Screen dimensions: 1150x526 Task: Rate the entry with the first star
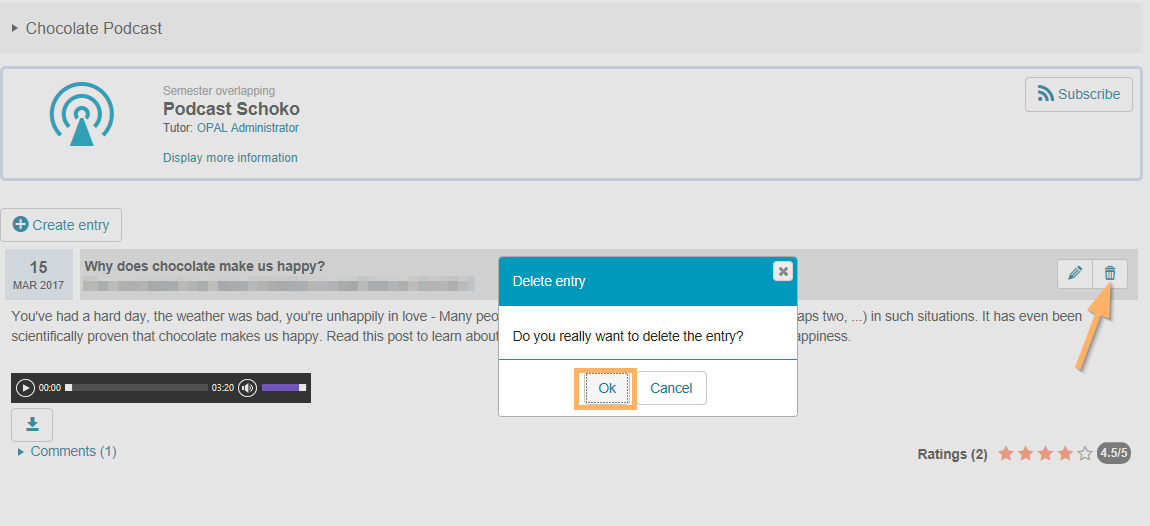click(1005, 454)
